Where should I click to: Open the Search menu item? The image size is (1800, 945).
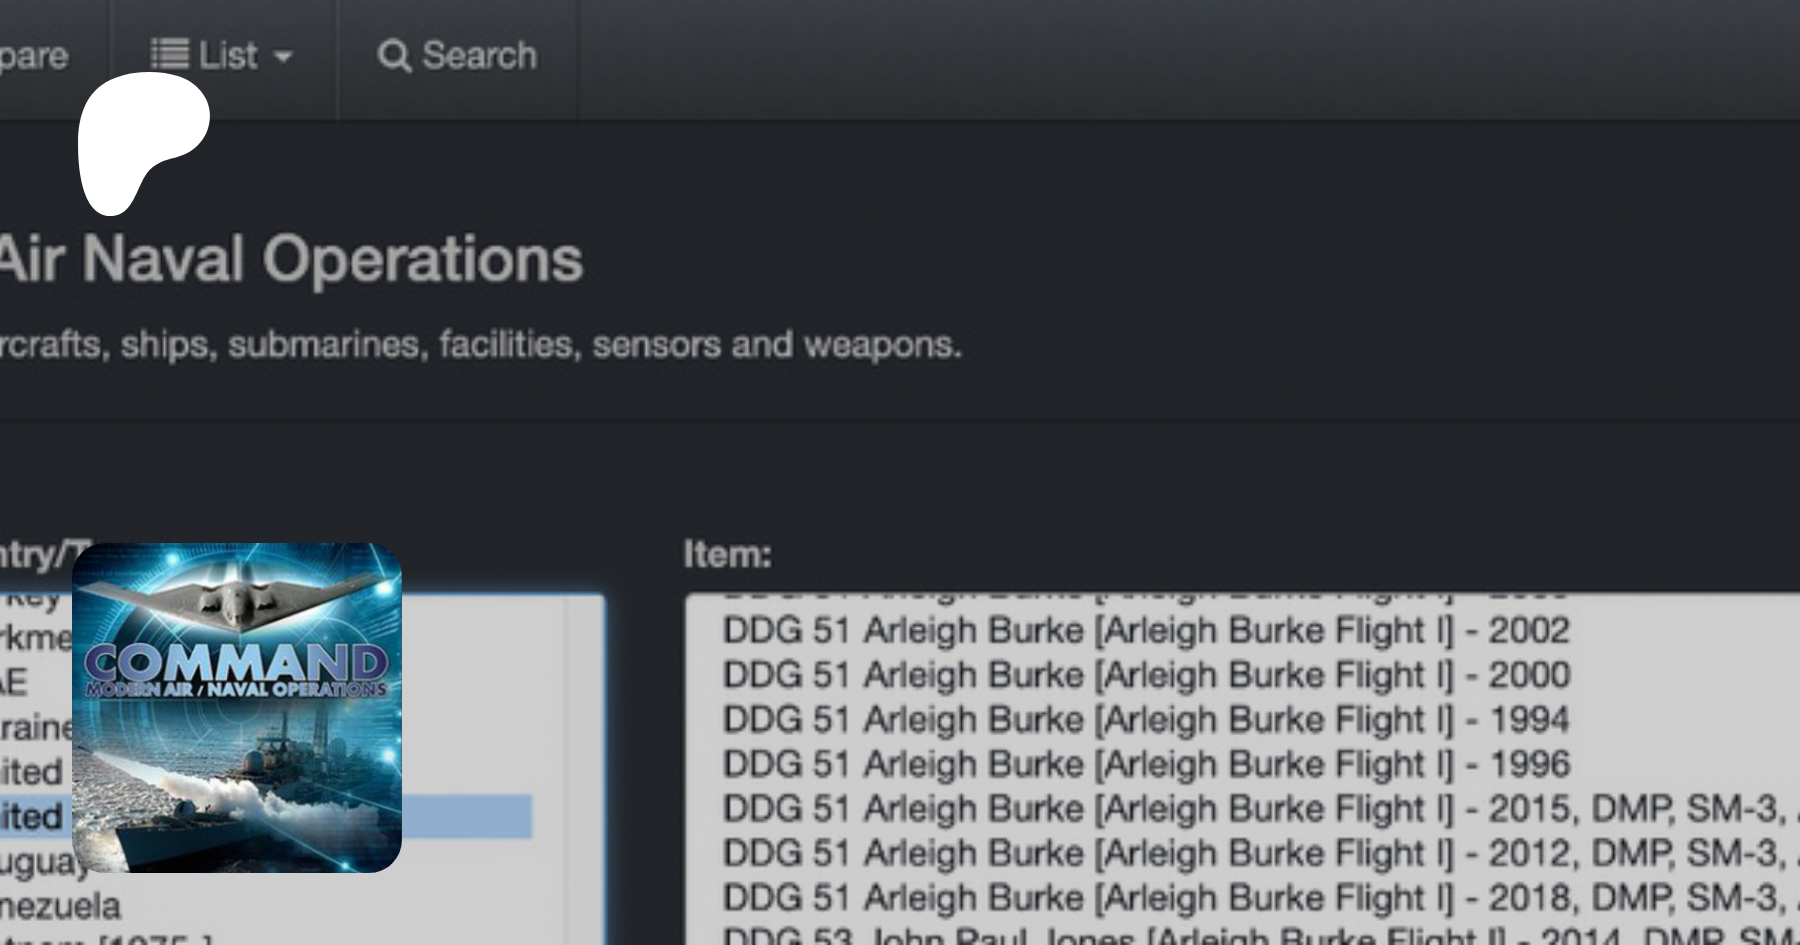(x=478, y=56)
